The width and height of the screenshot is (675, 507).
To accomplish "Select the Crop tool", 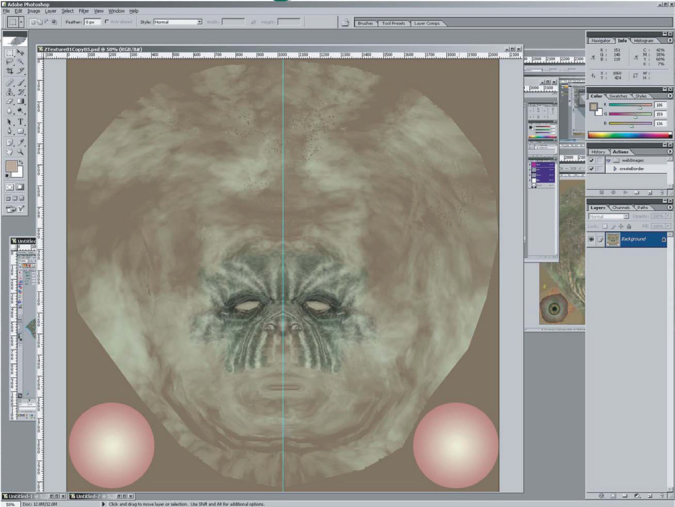I will point(9,72).
